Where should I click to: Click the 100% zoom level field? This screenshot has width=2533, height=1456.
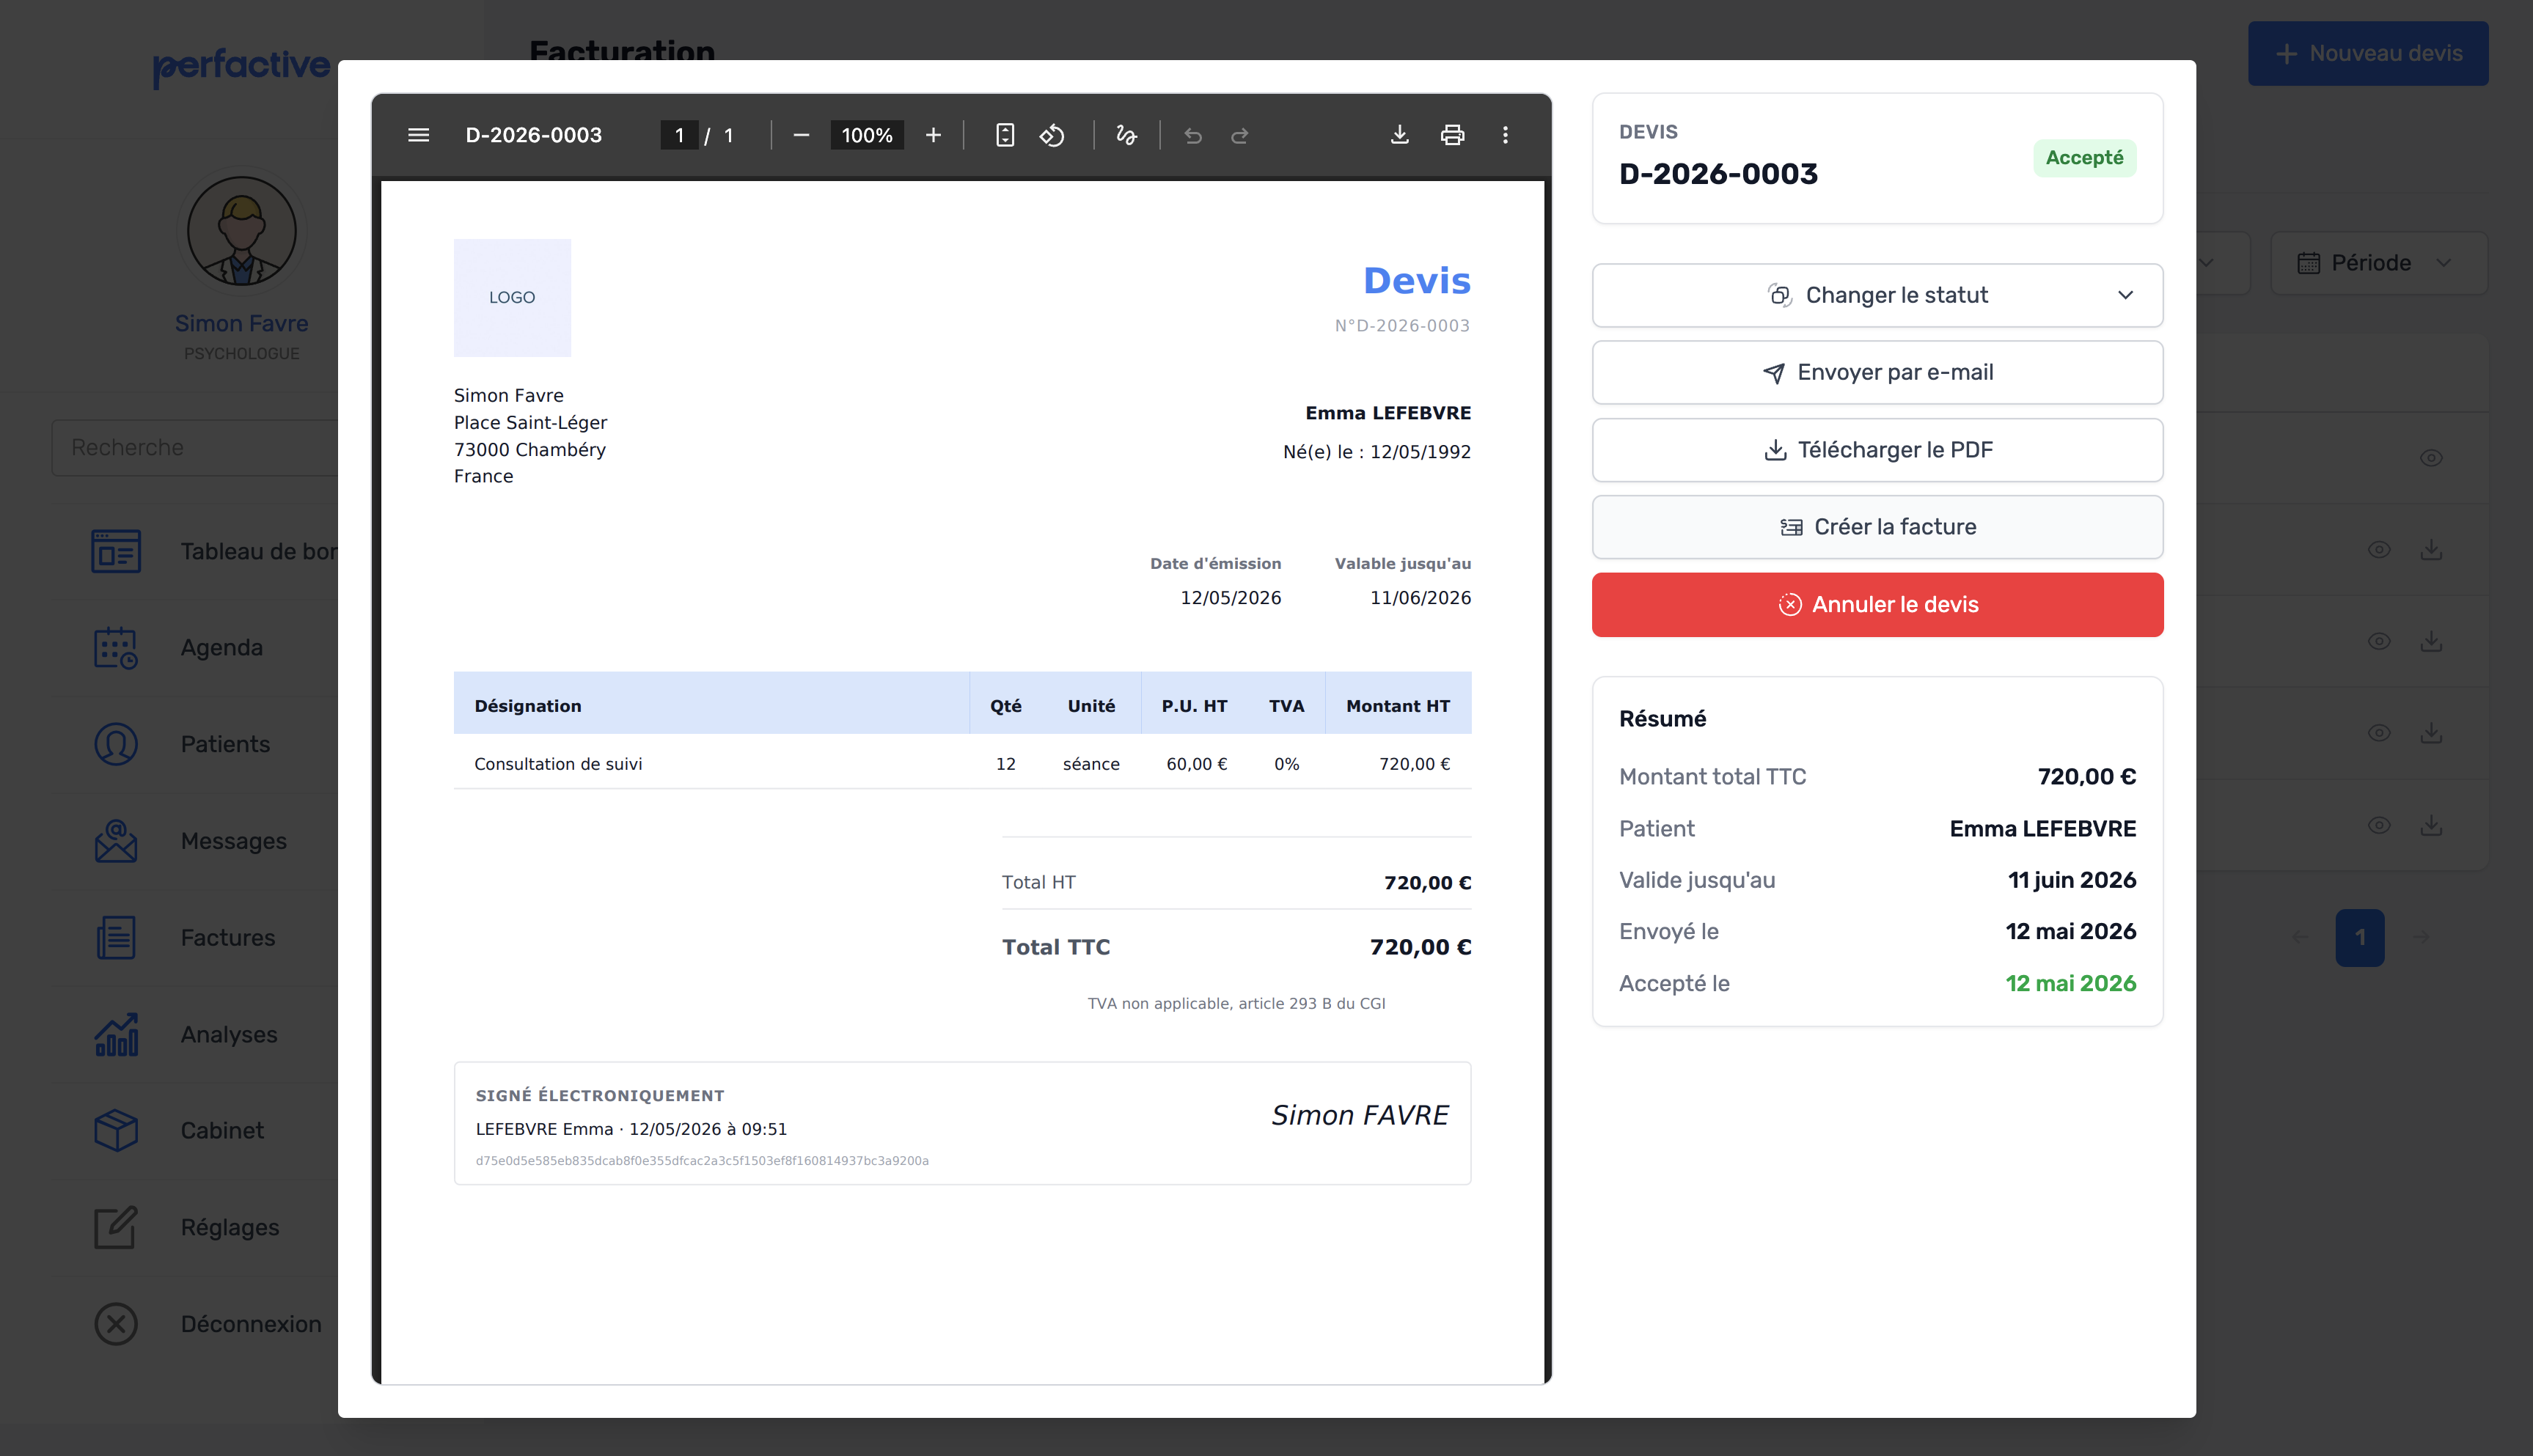coord(867,135)
